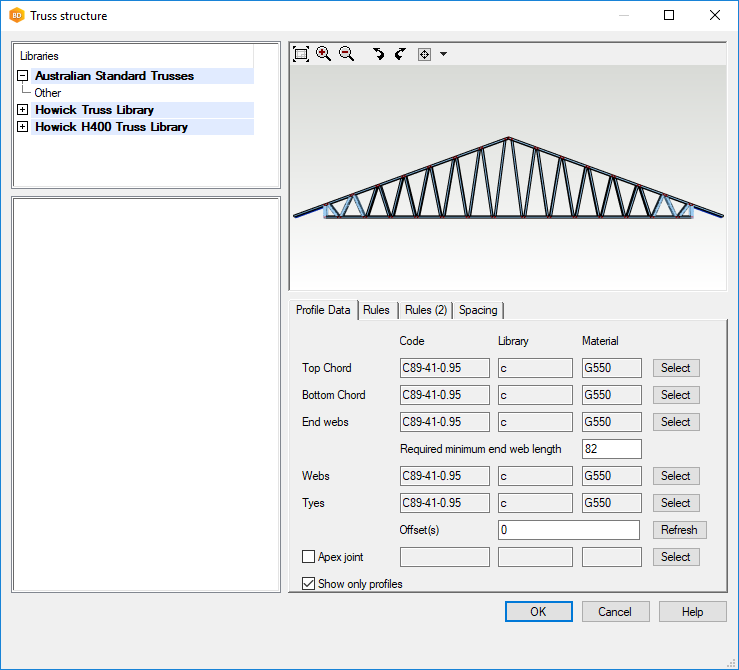Switch to the Rules tab
The width and height of the screenshot is (739, 670).
[x=376, y=310]
